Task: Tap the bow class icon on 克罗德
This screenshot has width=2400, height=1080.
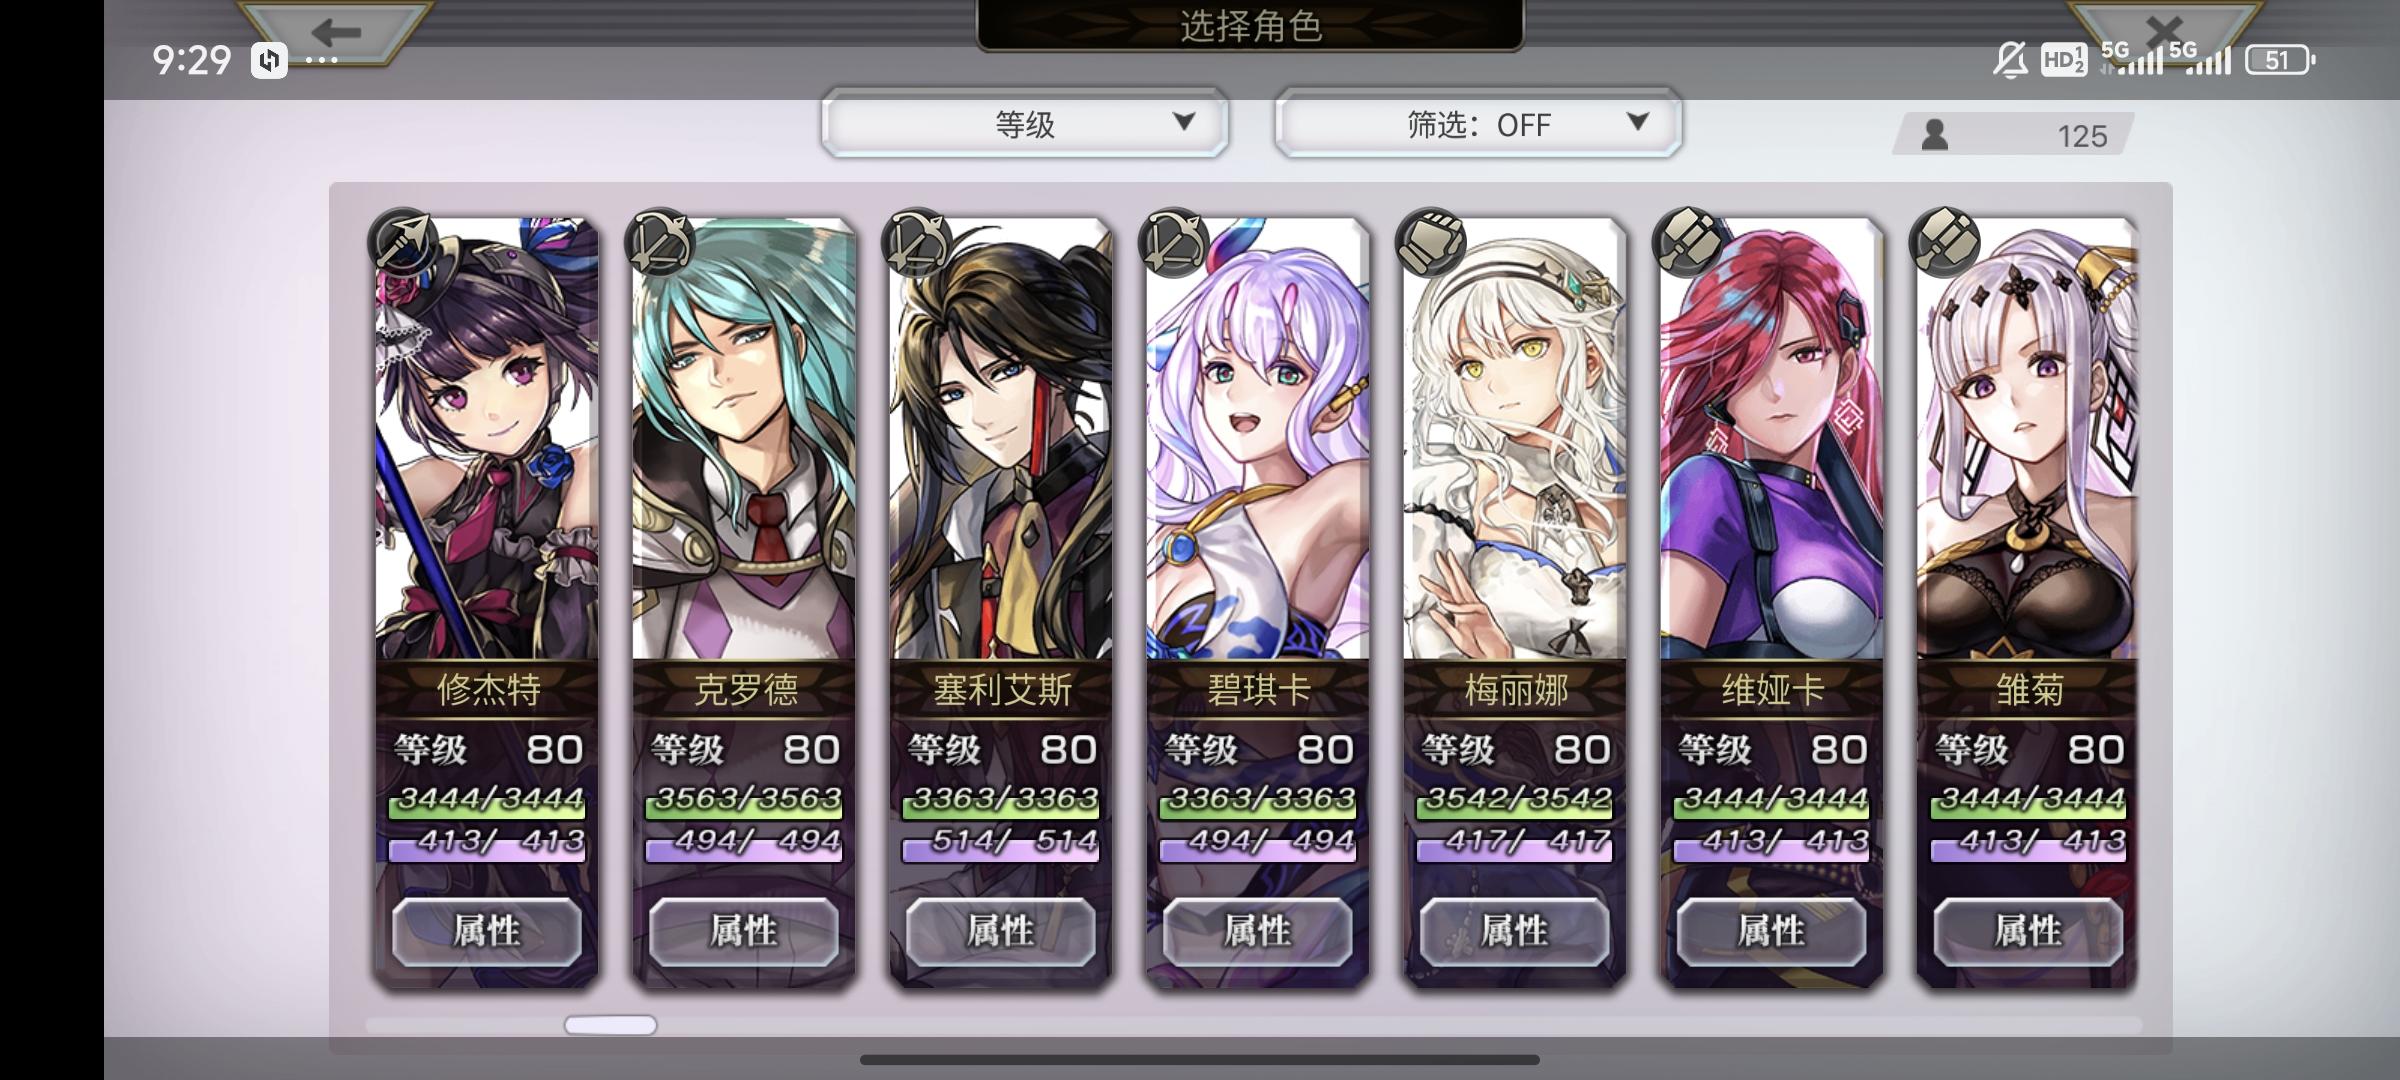Action: 659,242
